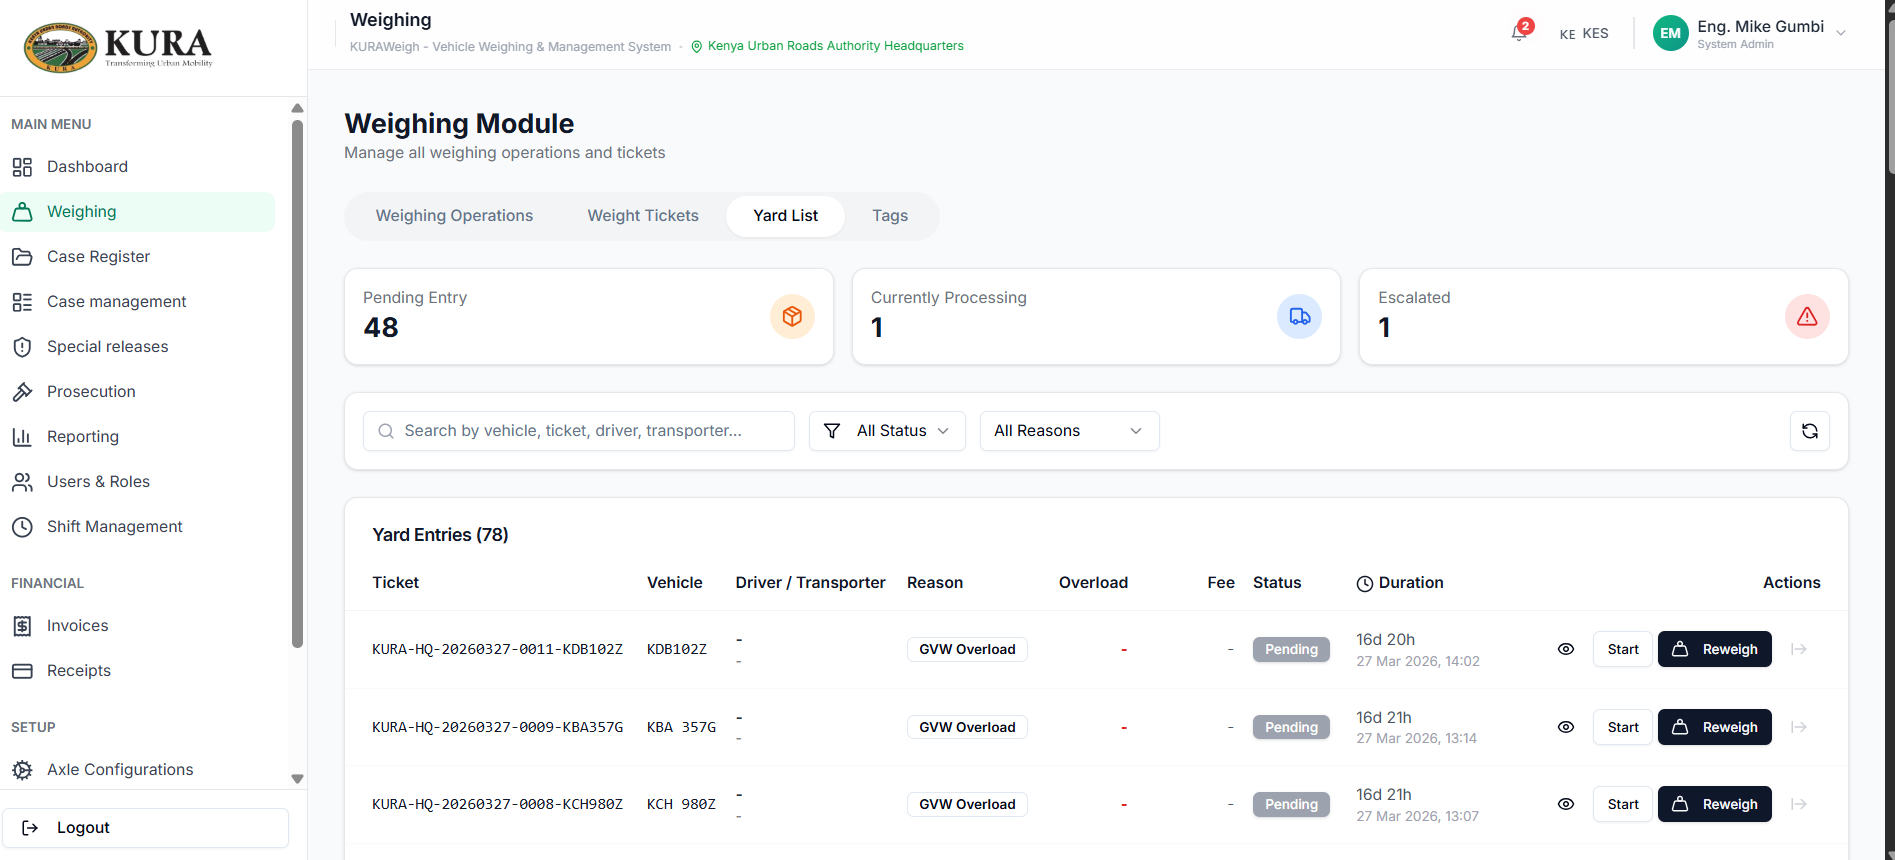Click the sidebar scrollbar

click(x=297, y=384)
